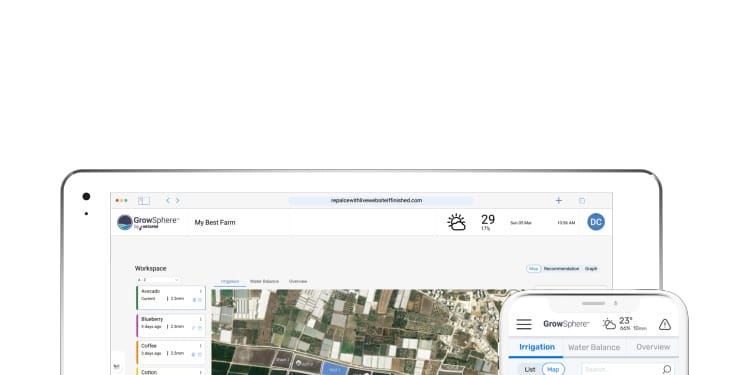The width and height of the screenshot is (749, 375).
Task: Click the temperature value 29 on tablet
Action: pos(488,220)
